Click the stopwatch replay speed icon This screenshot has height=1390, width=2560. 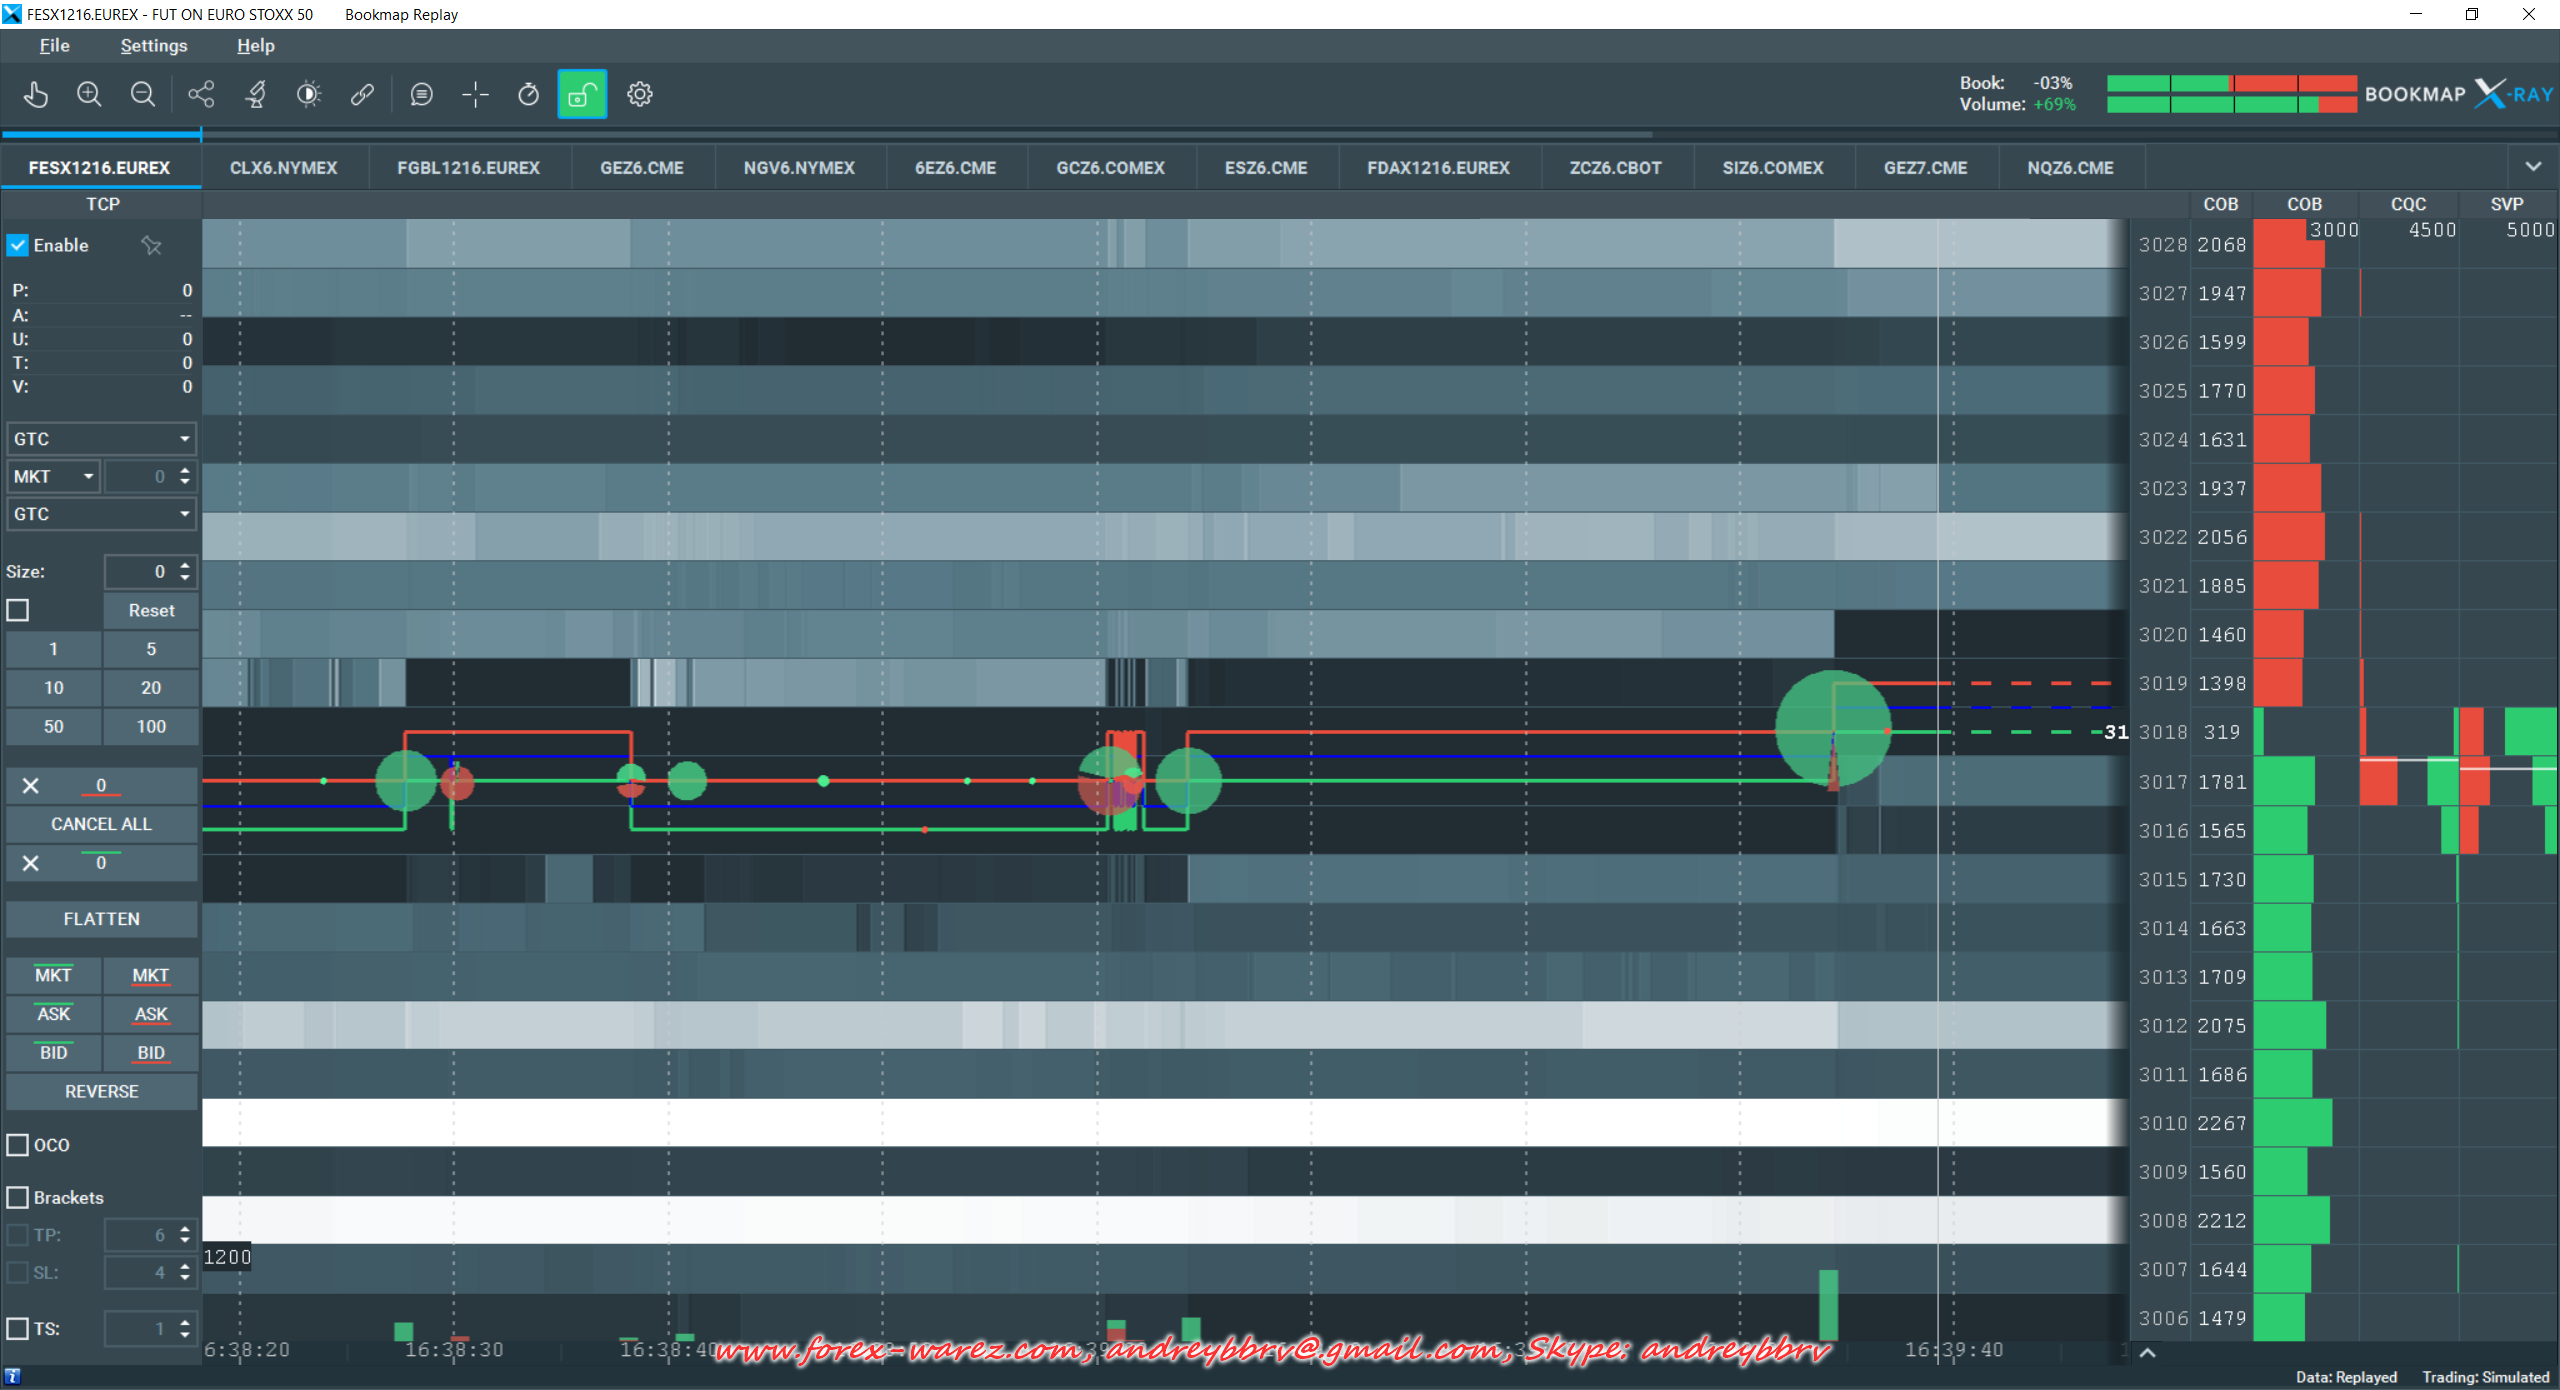coord(528,94)
